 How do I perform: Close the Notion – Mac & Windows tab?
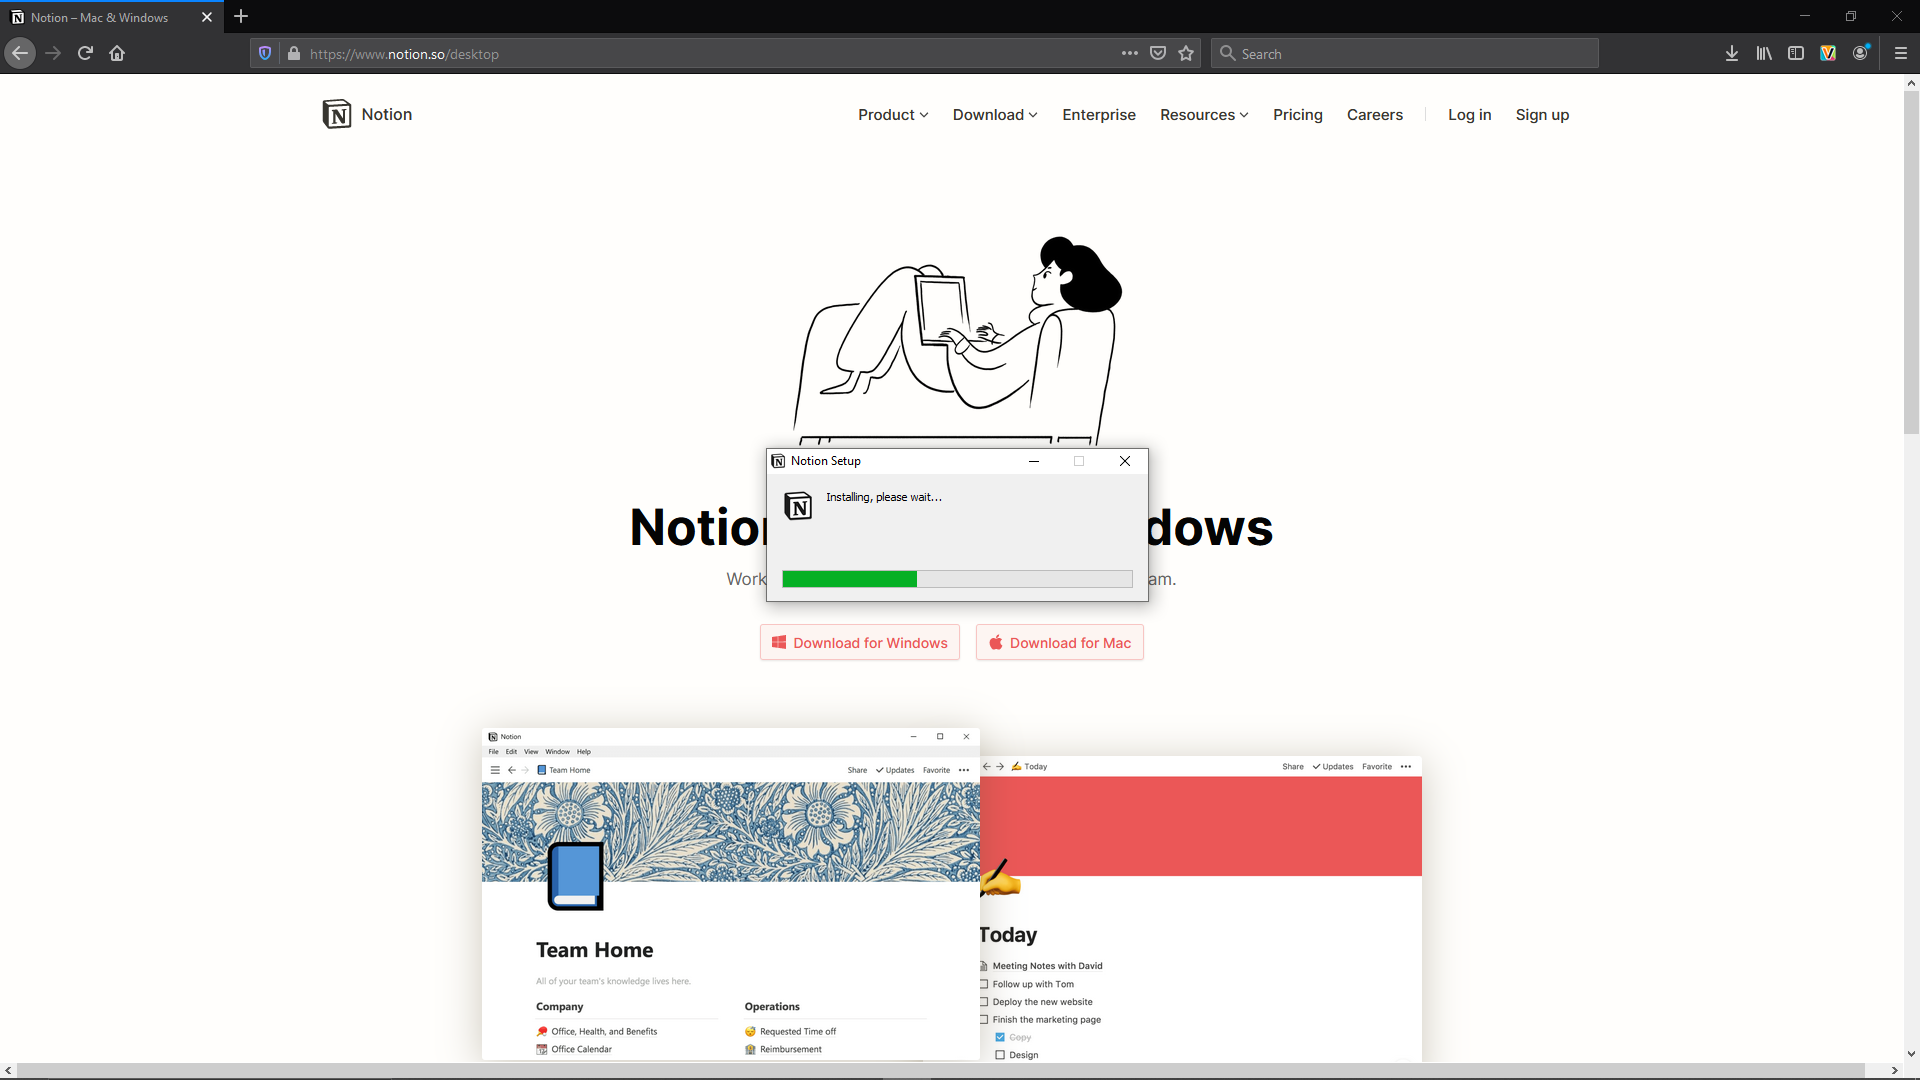pyautogui.click(x=207, y=17)
